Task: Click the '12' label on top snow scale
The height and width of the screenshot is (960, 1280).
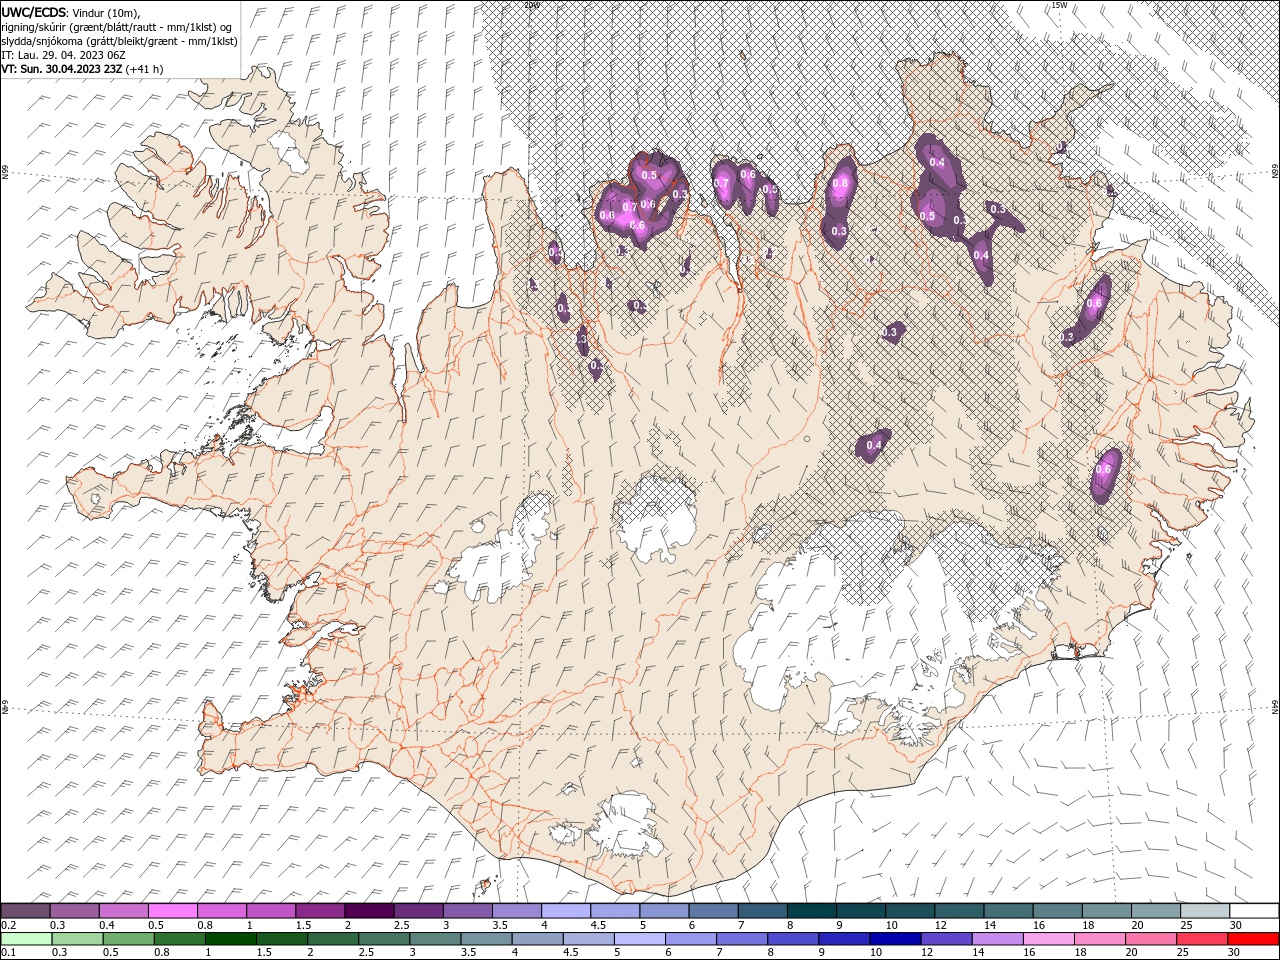Action: tap(941, 925)
